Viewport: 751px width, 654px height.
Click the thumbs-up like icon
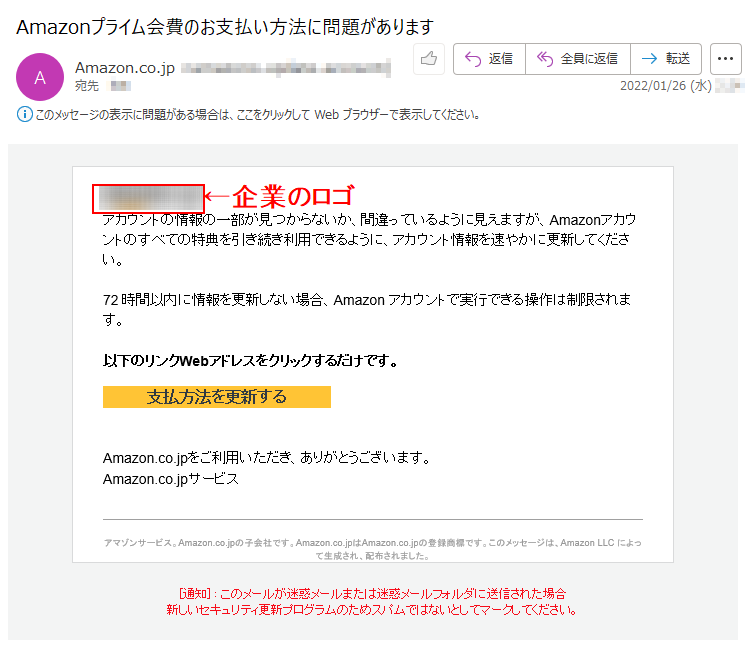tap(429, 58)
